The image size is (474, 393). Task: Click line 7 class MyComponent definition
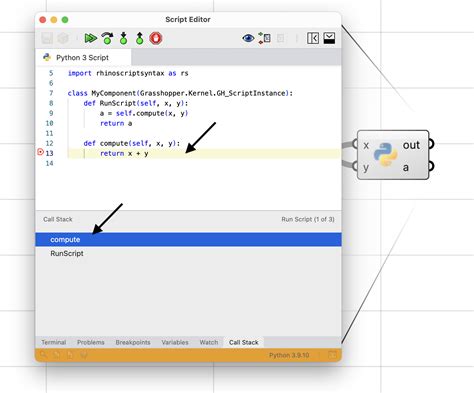coord(180,93)
